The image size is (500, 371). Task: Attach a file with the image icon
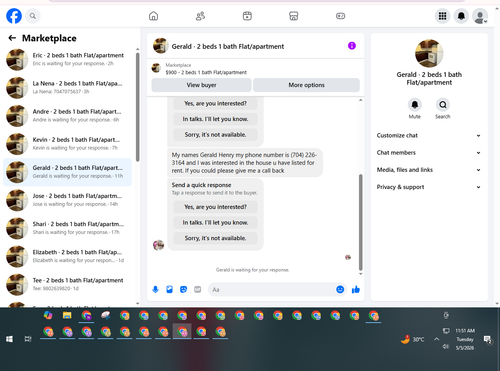click(x=169, y=289)
